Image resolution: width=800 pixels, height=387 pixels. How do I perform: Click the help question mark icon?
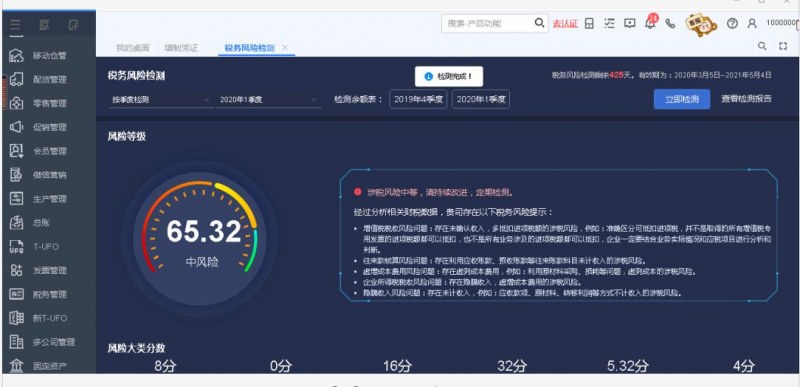[x=732, y=23]
